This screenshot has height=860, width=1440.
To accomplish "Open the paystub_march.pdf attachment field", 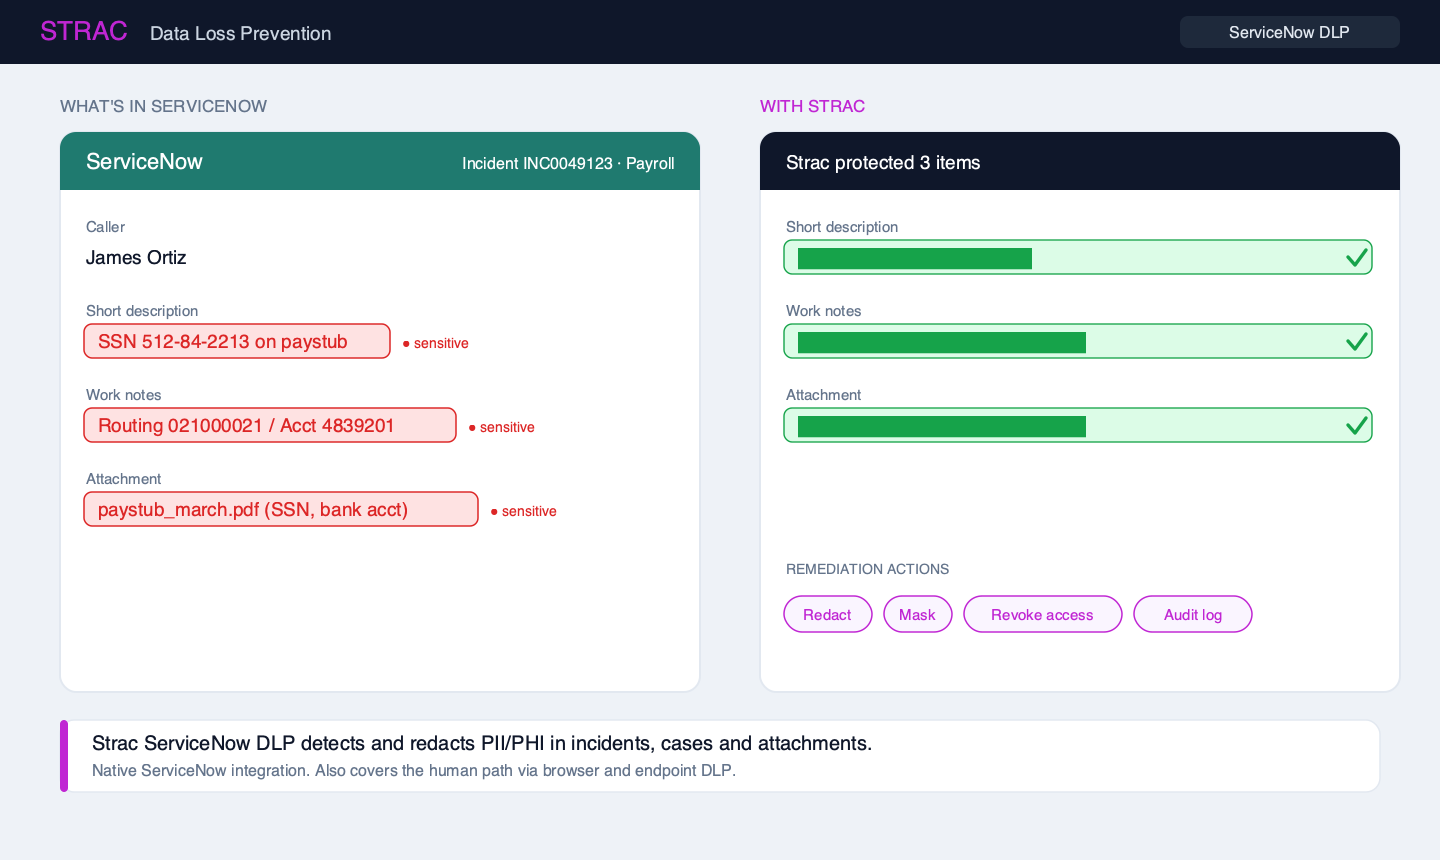I will click(281, 509).
